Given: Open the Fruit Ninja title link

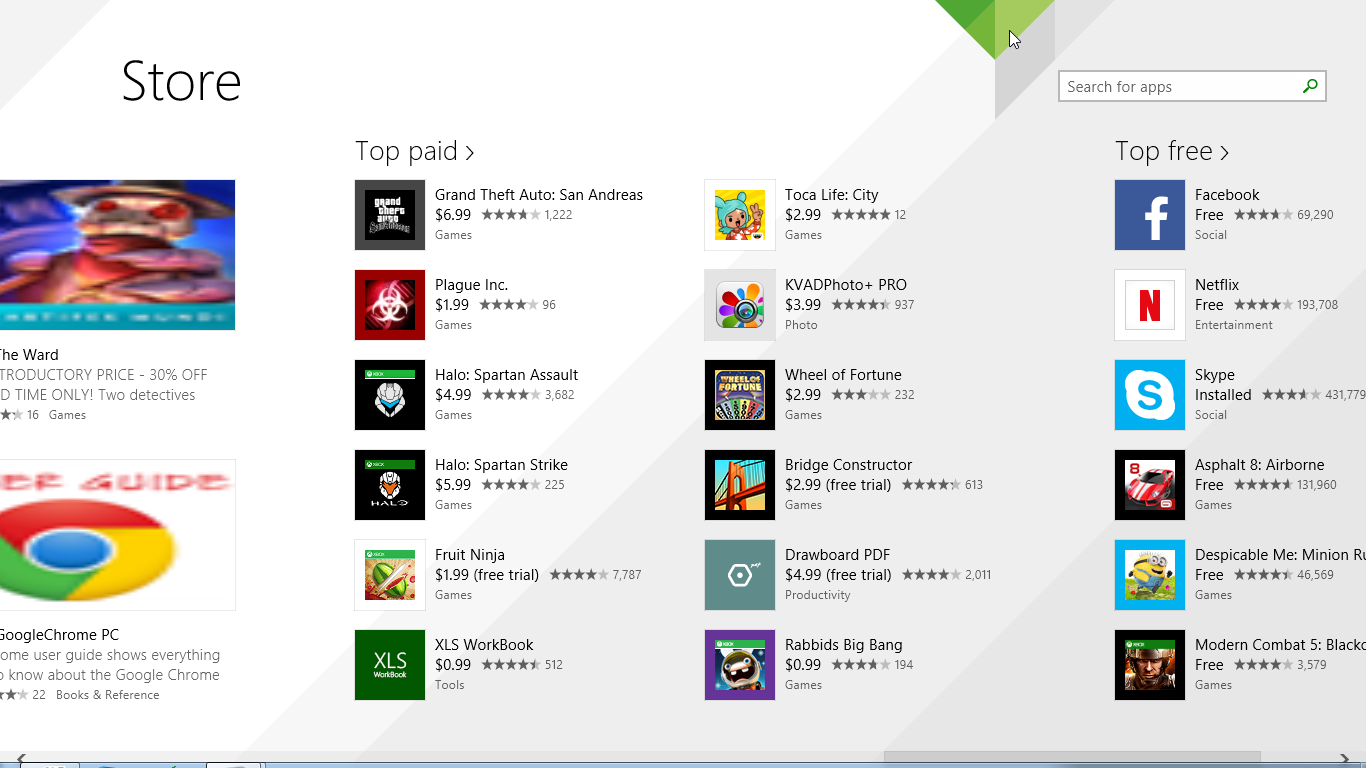Looking at the screenshot, I should tap(470, 555).
